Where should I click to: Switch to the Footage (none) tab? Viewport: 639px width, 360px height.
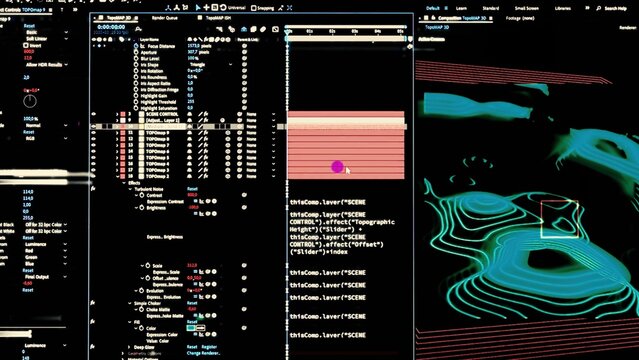pyautogui.click(x=520, y=18)
